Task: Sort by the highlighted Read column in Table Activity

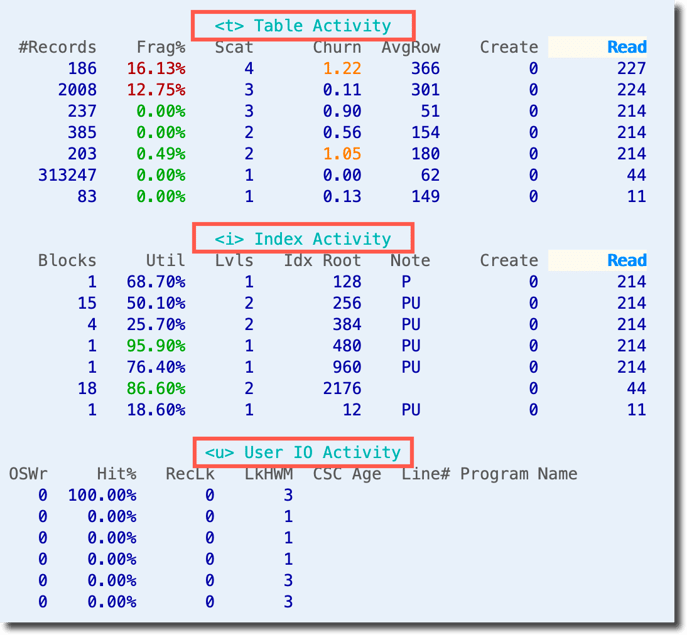Action: pos(626,47)
